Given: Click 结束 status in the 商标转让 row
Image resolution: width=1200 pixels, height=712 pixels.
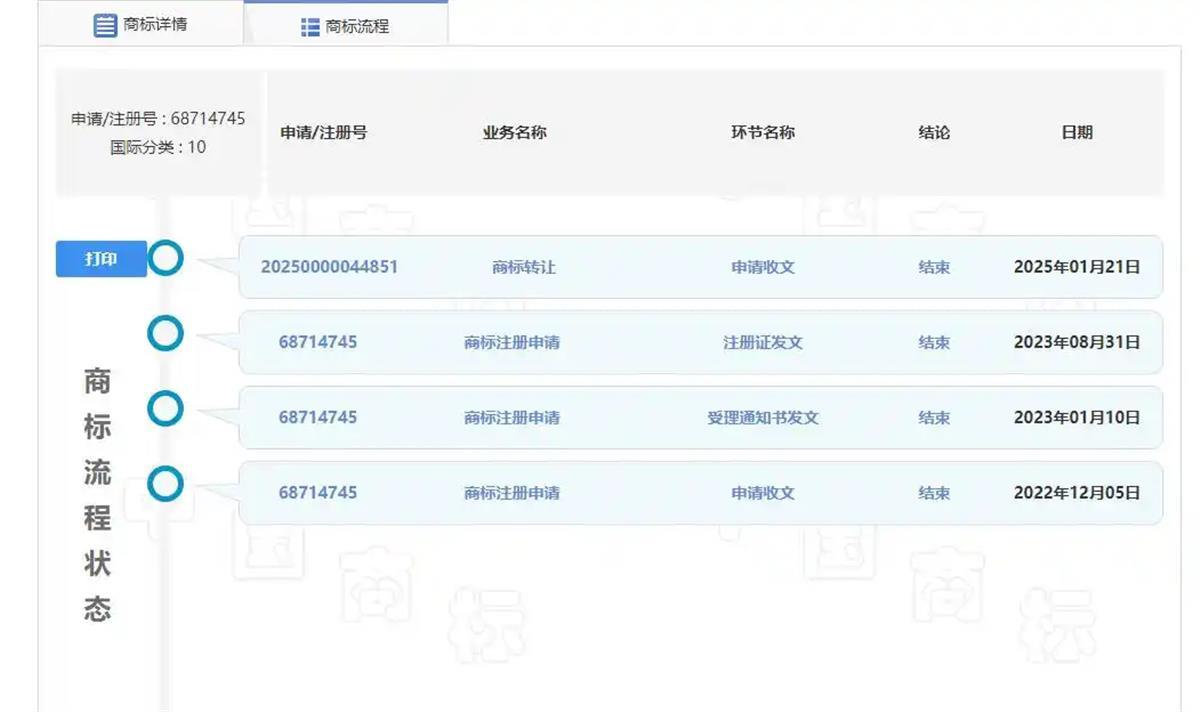Looking at the screenshot, I should pyautogui.click(x=934, y=266).
